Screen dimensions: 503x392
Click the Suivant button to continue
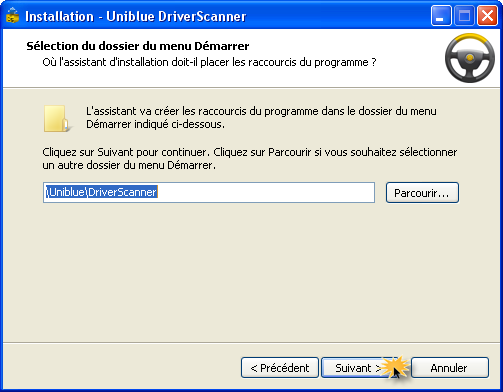[x=360, y=368]
